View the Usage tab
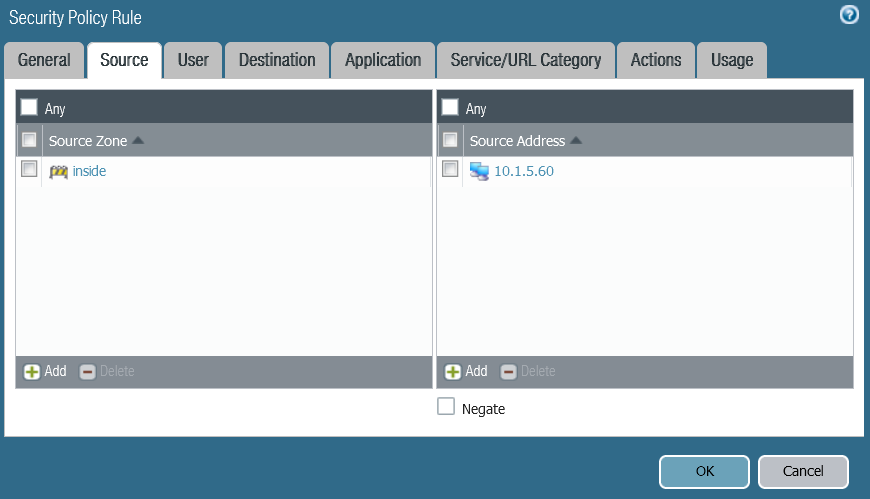This screenshot has width=870, height=499. tap(732, 60)
